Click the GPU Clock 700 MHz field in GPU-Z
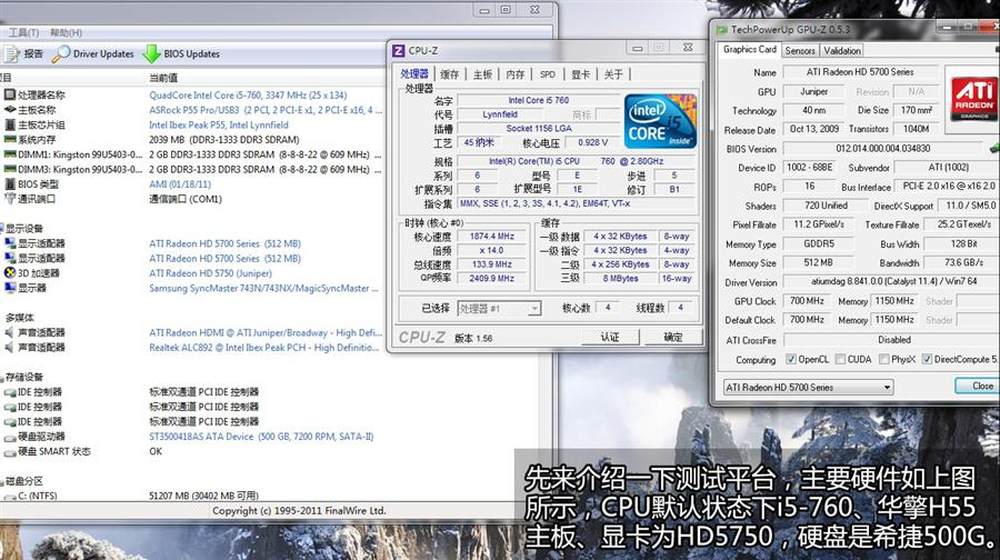 (807, 301)
